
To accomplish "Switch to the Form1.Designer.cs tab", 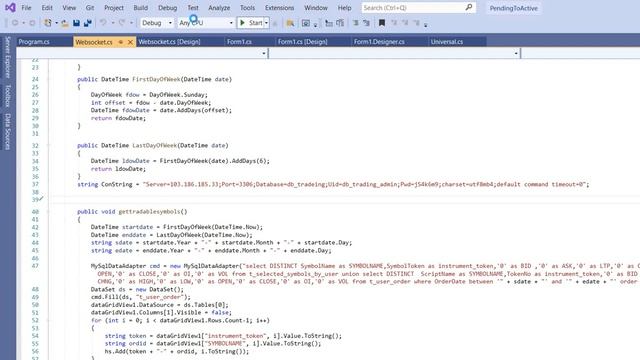I will [379, 42].
